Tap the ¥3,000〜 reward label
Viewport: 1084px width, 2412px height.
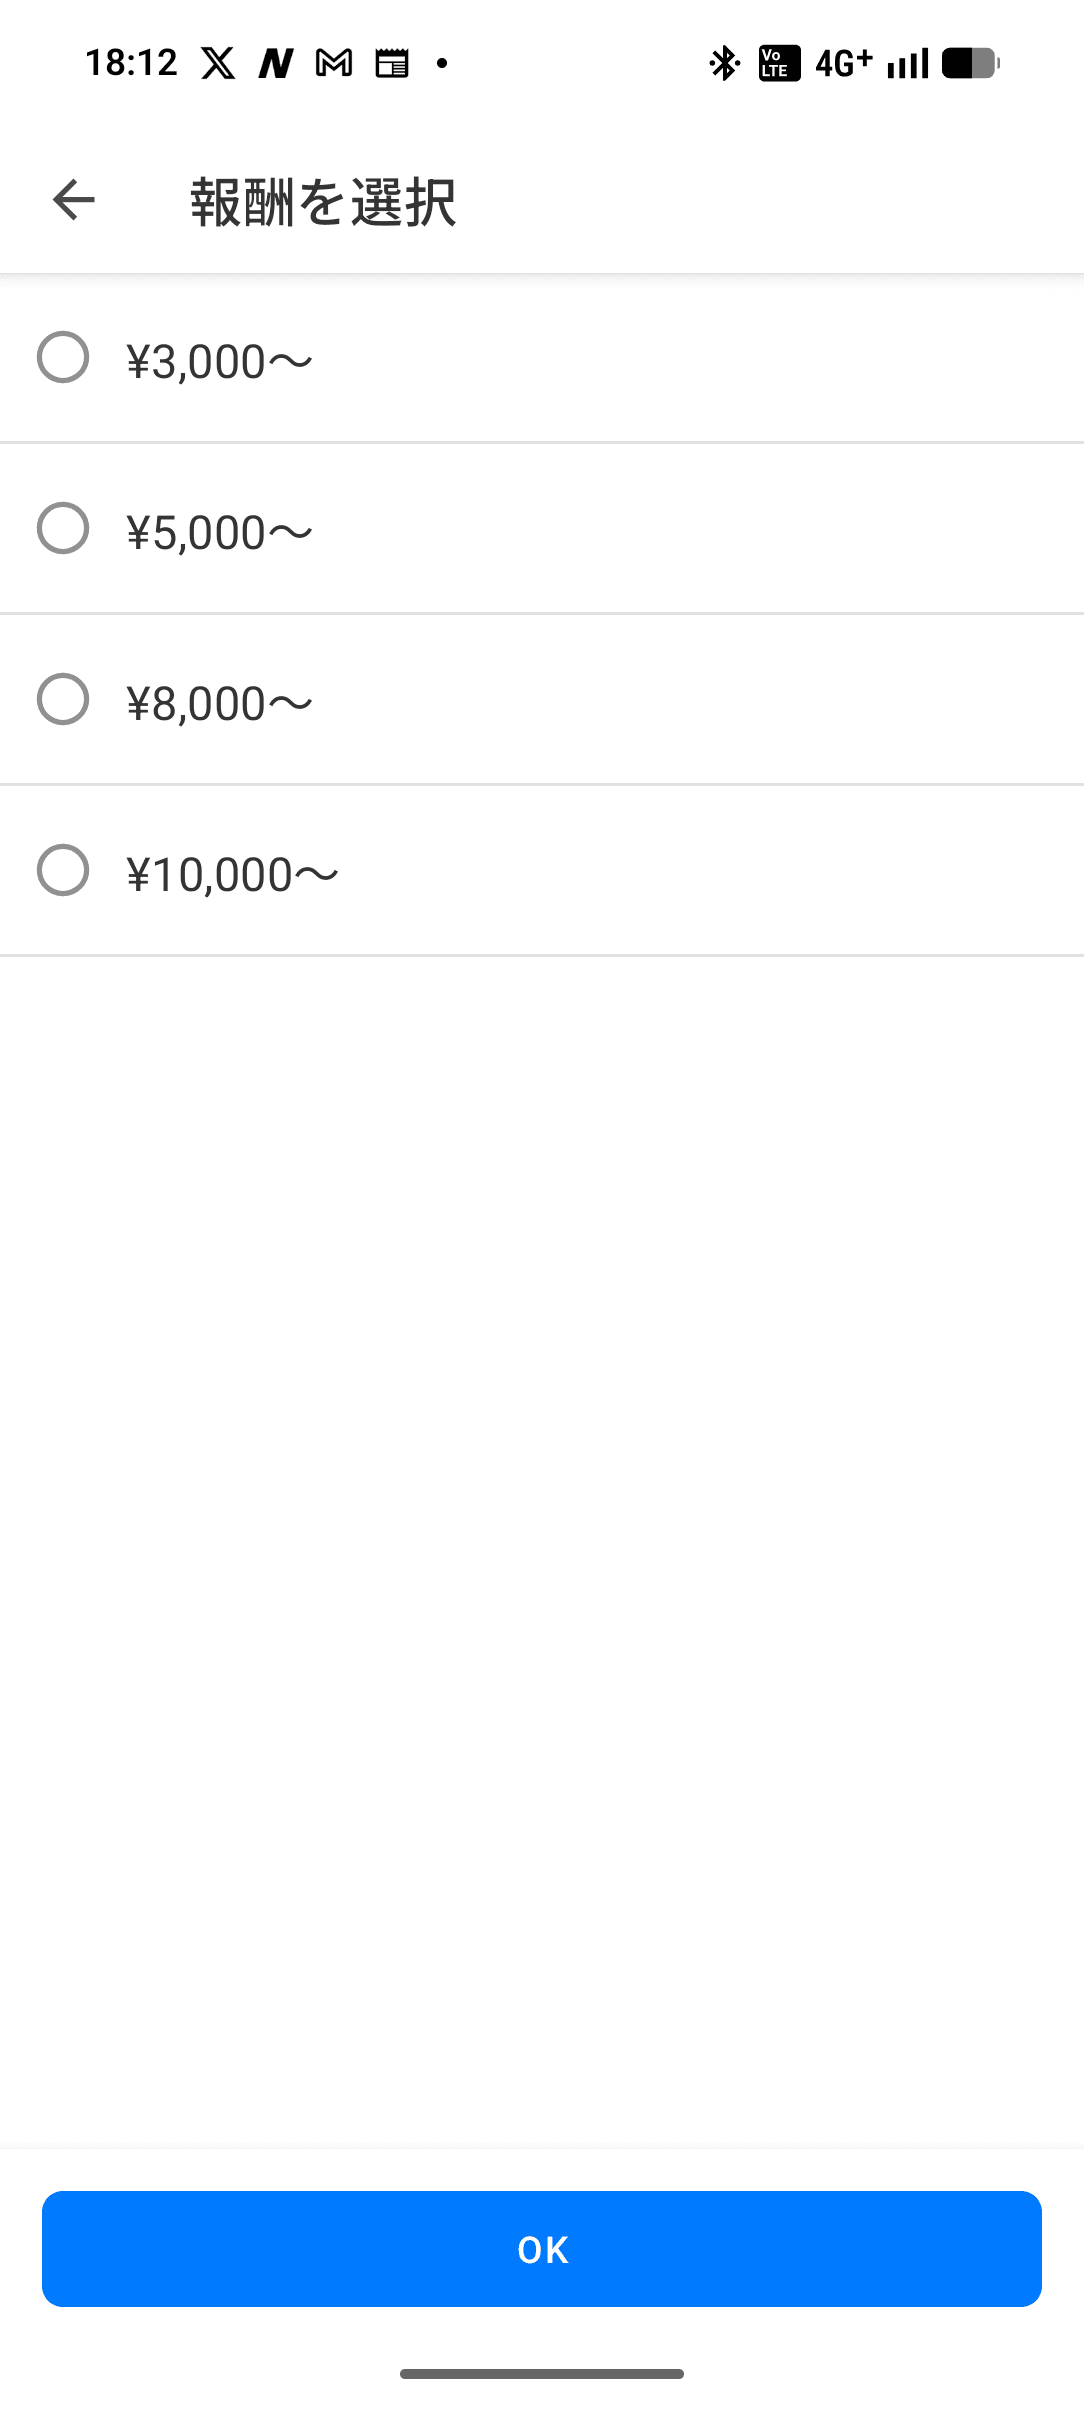pyautogui.click(x=220, y=361)
